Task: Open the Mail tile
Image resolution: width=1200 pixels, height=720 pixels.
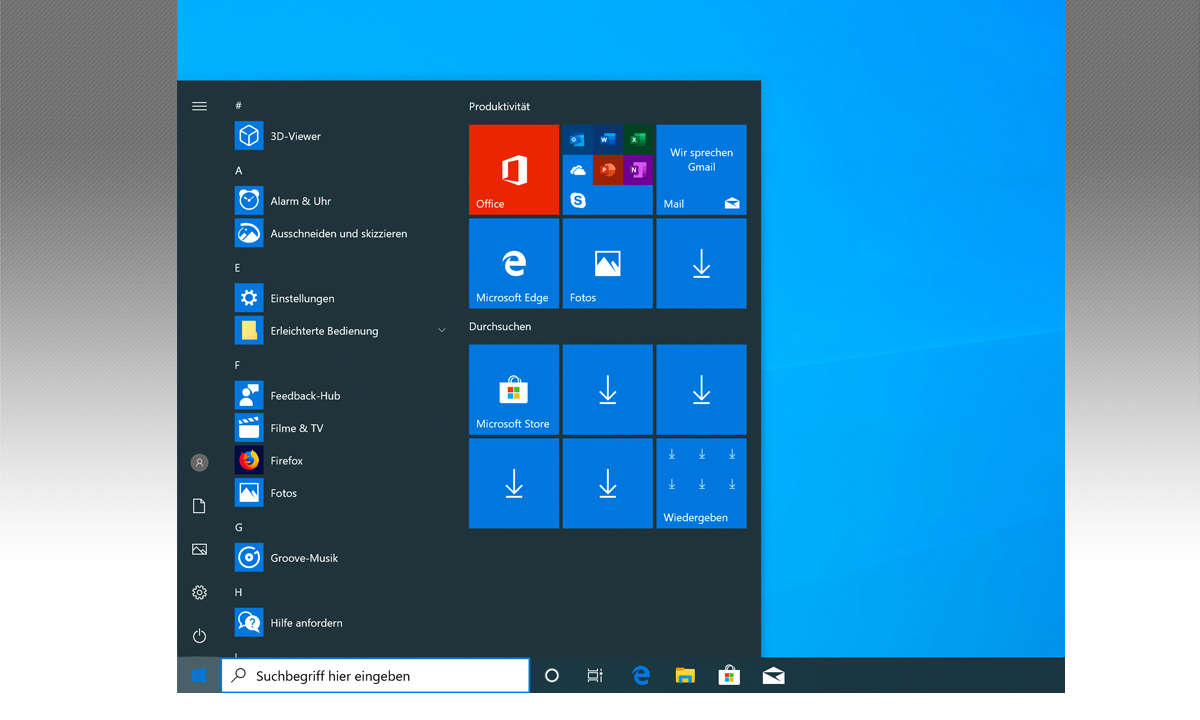Action: click(x=701, y=170)
